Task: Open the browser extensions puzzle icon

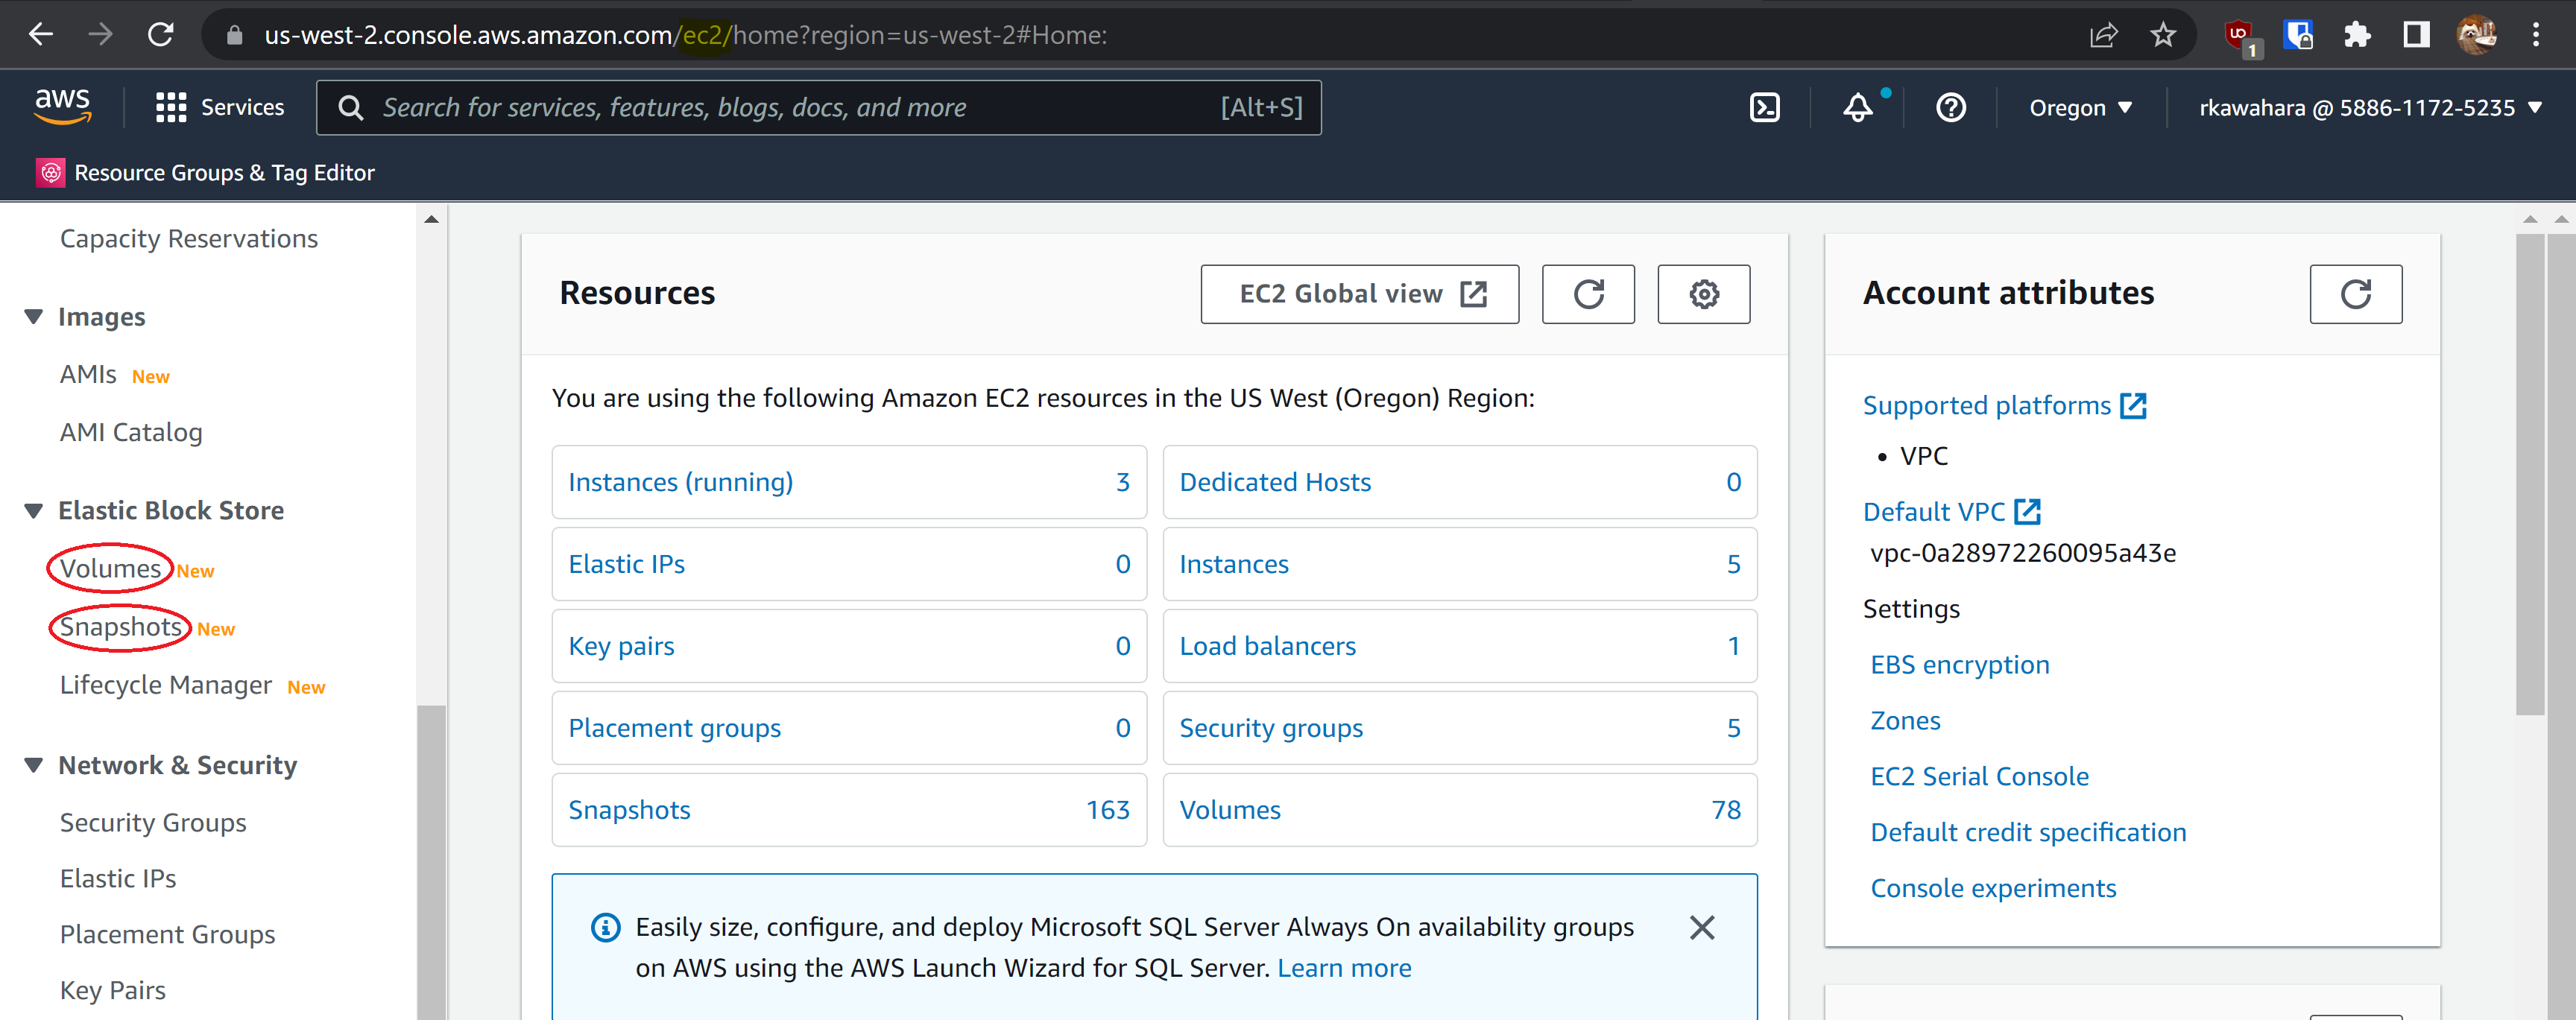Action: [2357, 34]
